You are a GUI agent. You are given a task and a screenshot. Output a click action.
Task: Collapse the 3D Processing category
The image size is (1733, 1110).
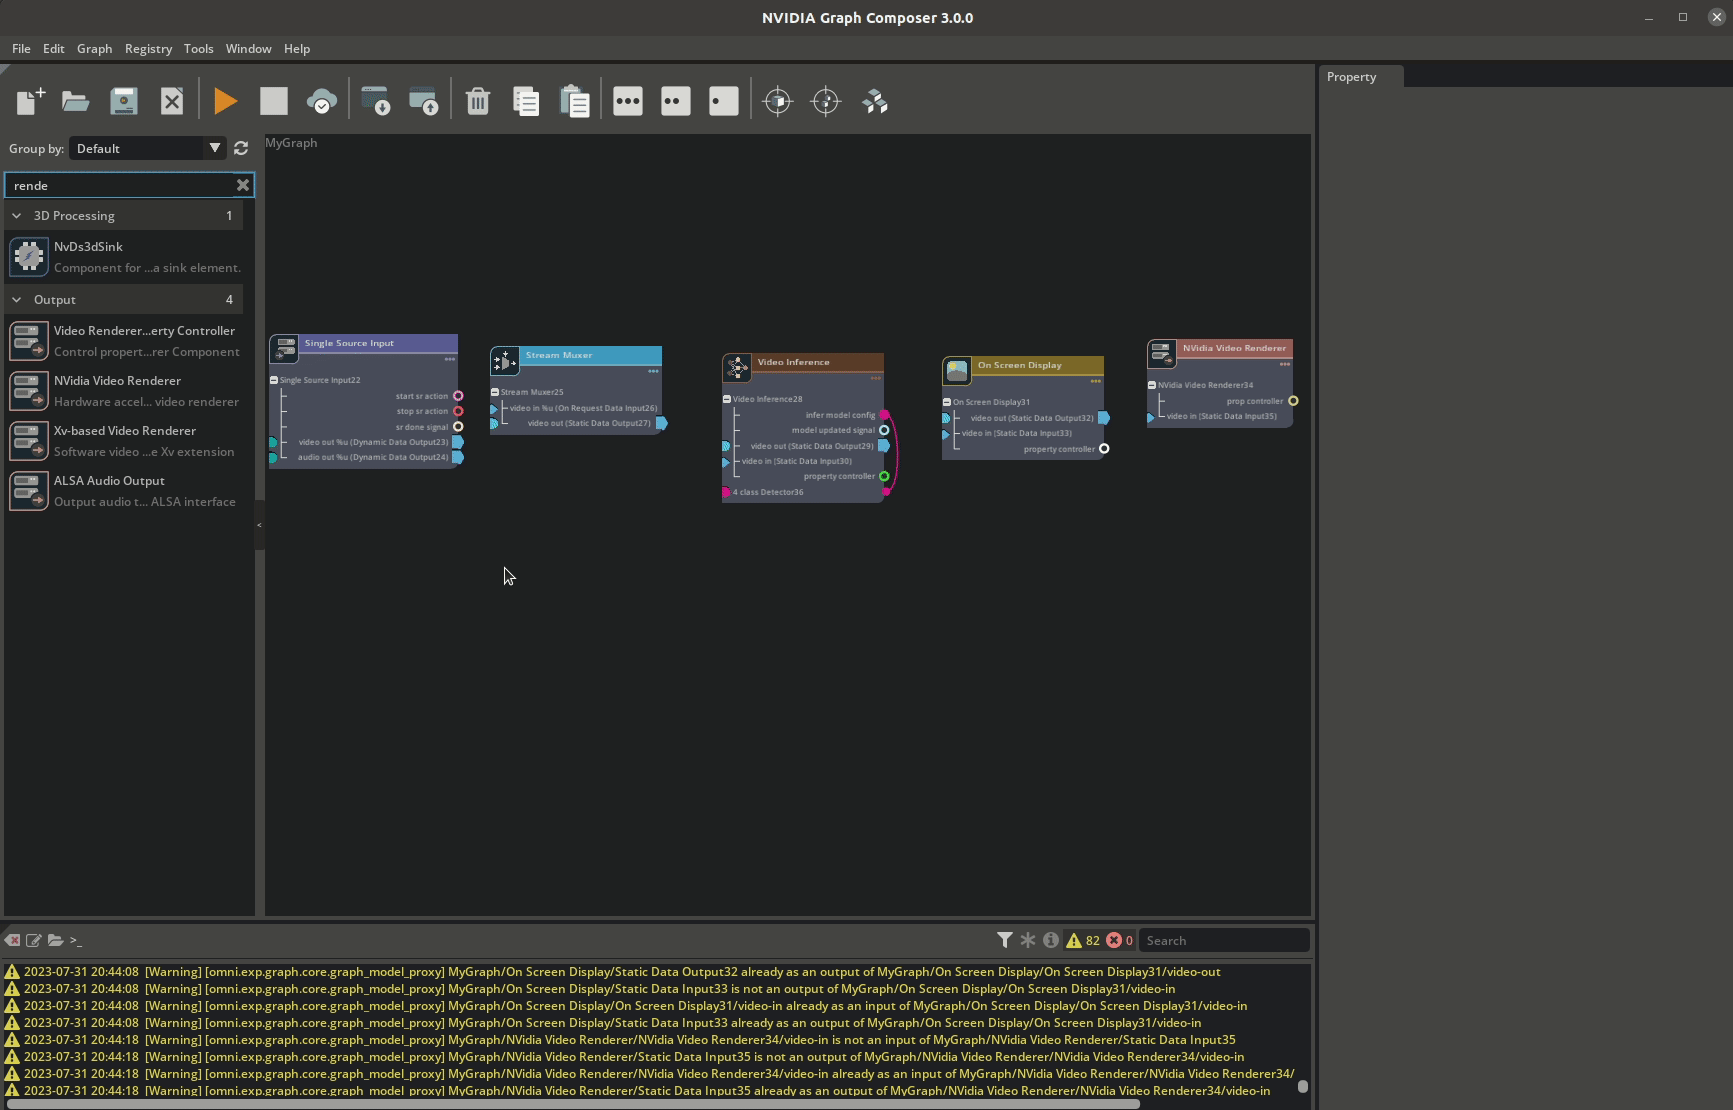click(16, 216)
